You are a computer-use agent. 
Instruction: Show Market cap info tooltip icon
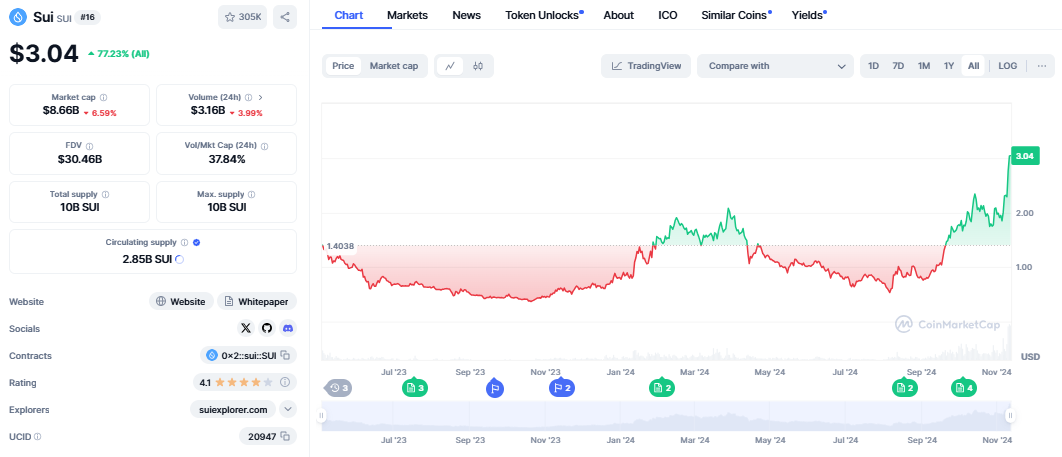click(x=104, y=97)
